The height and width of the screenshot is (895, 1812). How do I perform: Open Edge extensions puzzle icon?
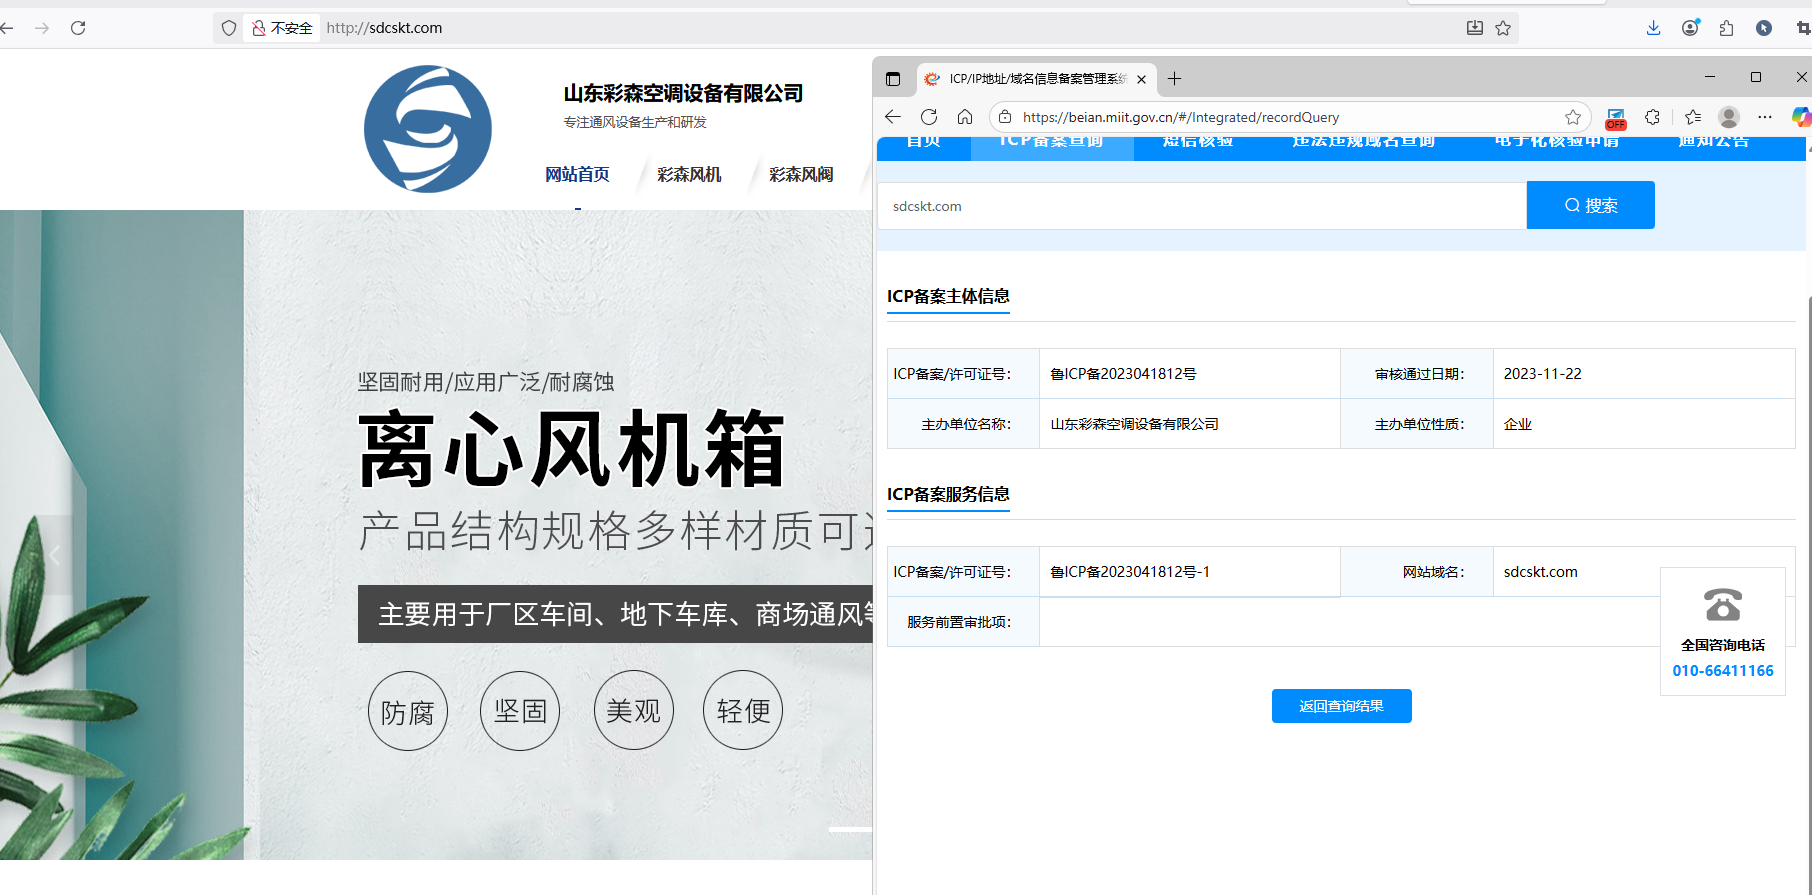coord(1652,117)
